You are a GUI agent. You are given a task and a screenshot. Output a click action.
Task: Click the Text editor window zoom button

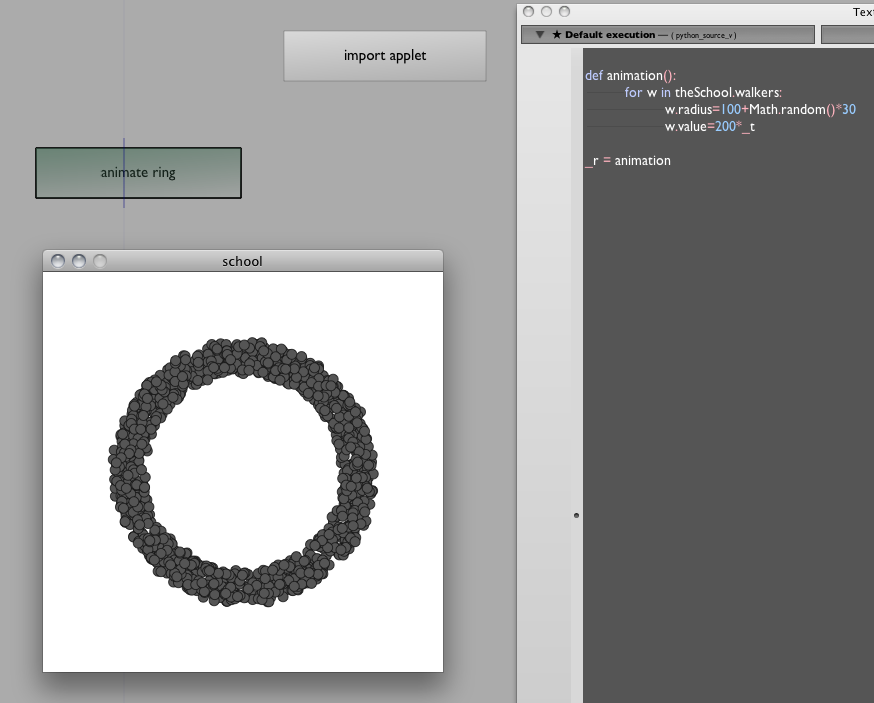(565, 11)
